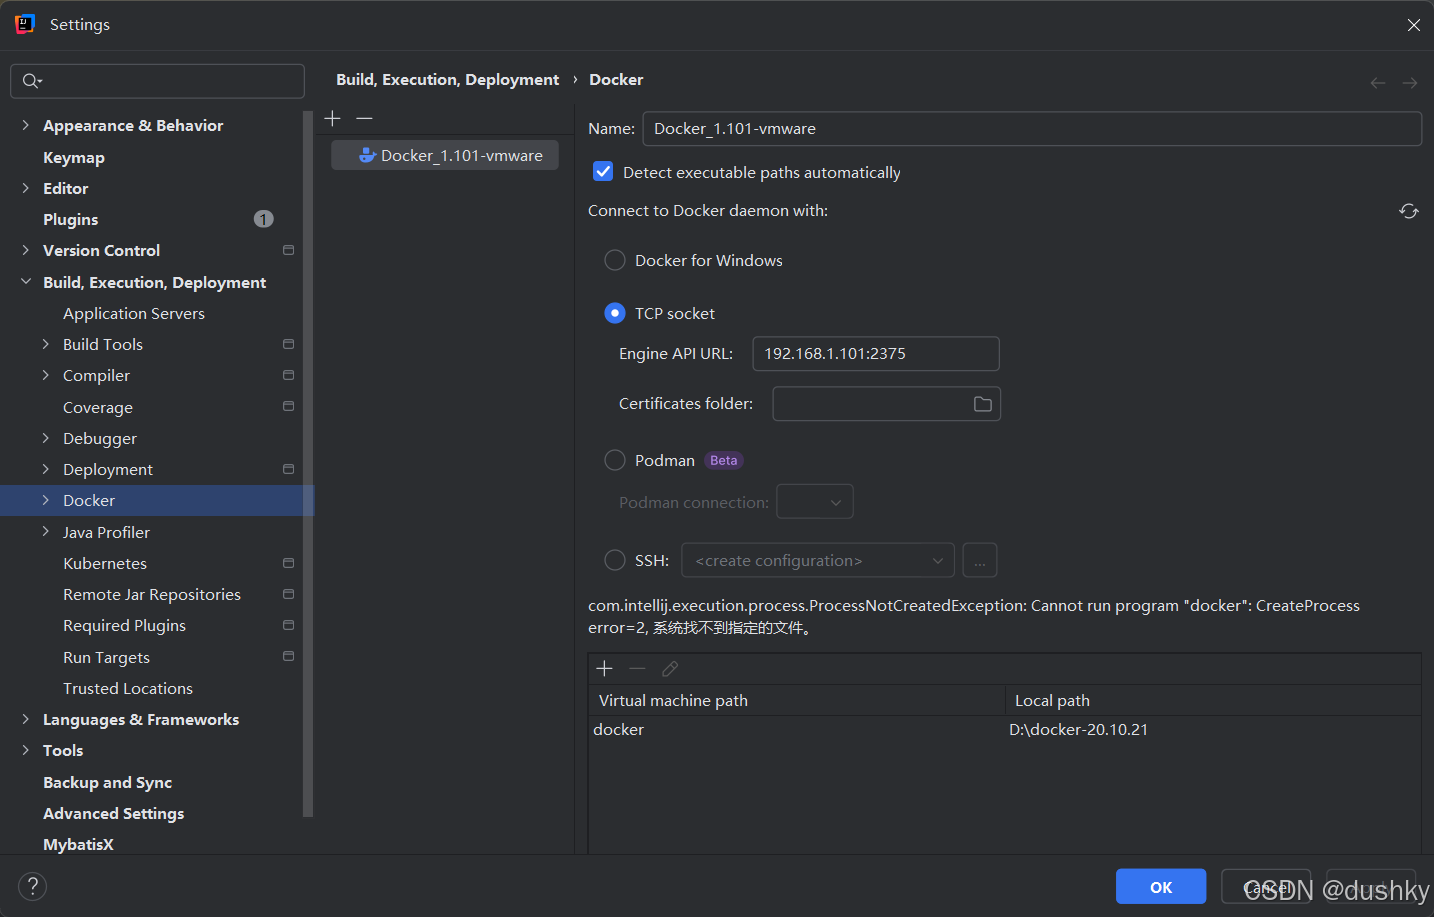The image size is (1434, 917).
Task: Click the Local path column header
Action: click(x=1213, y=700)
